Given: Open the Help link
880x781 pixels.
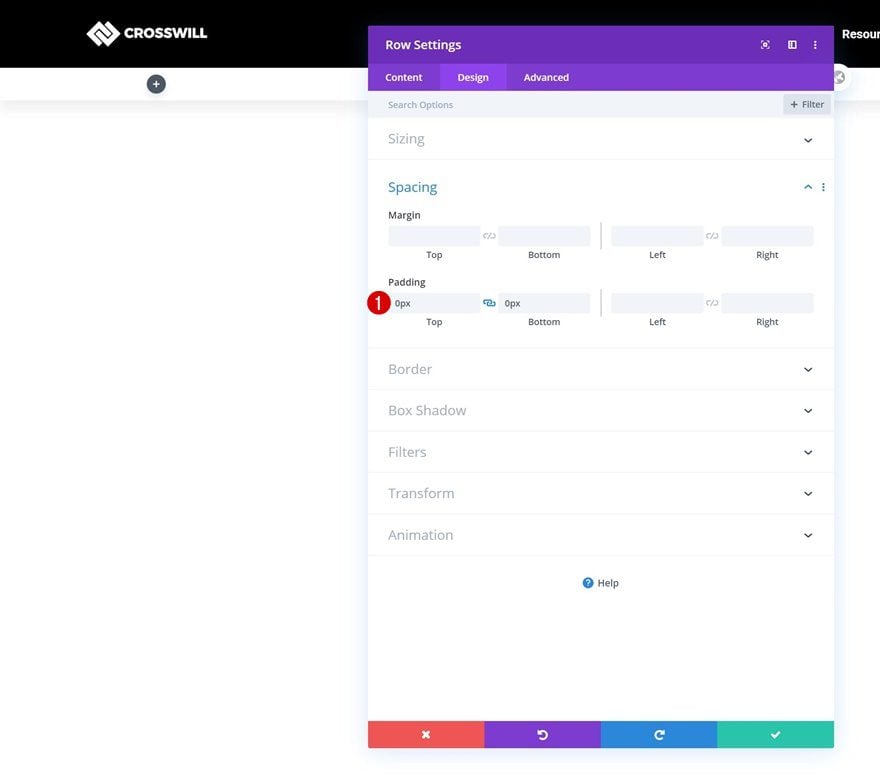Looking at the screenshot, I should [601, 583].
